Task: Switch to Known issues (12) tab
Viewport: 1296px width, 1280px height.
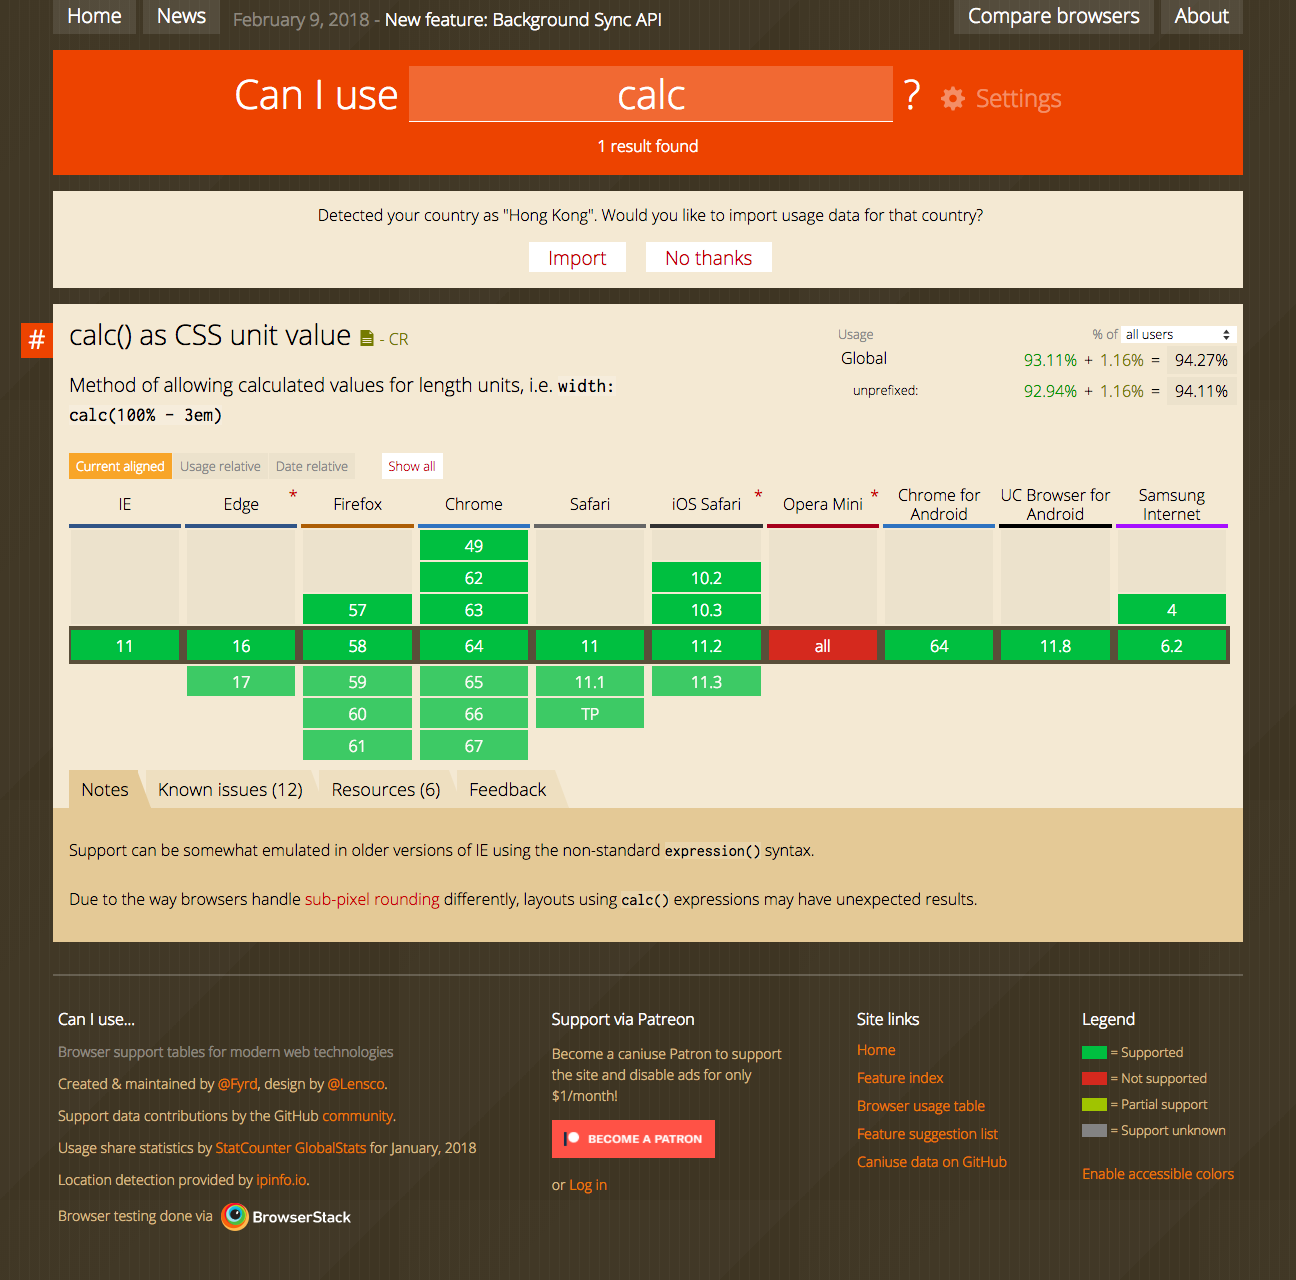Action: point(230,789)
